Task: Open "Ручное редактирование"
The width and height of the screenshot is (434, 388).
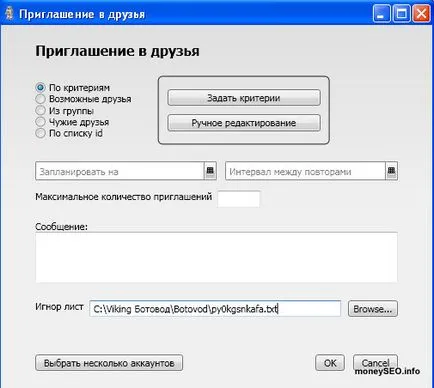Action: point(244,123)
